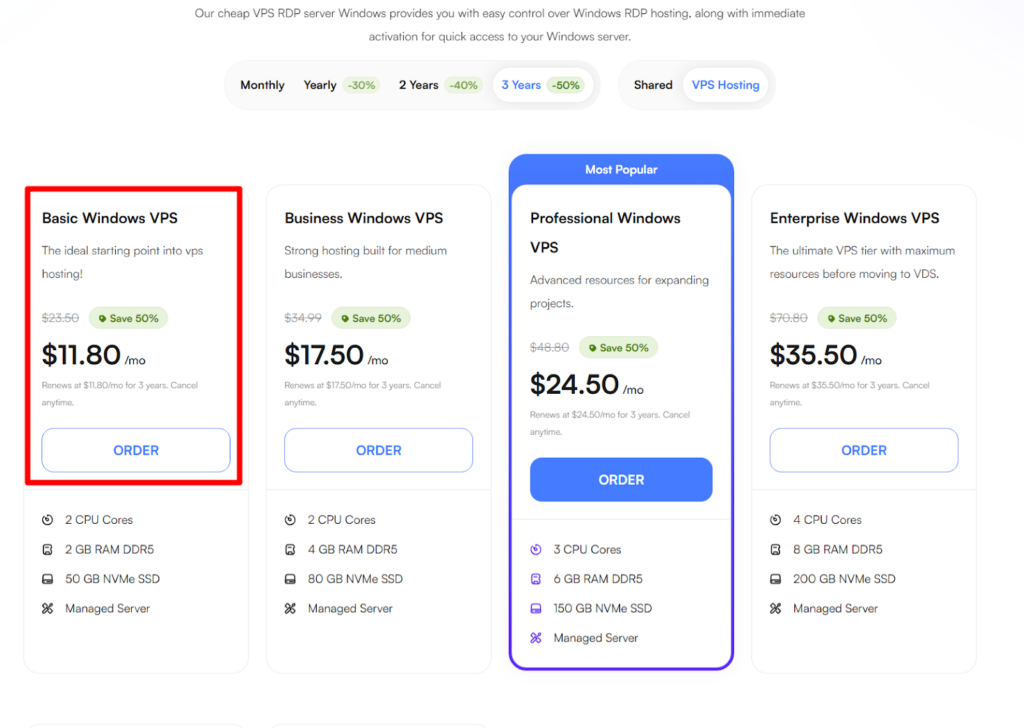Click CPU cores icon in Enterprise plan
The width and height of the screenshot is (1024, 728).
tap(775, 520)
